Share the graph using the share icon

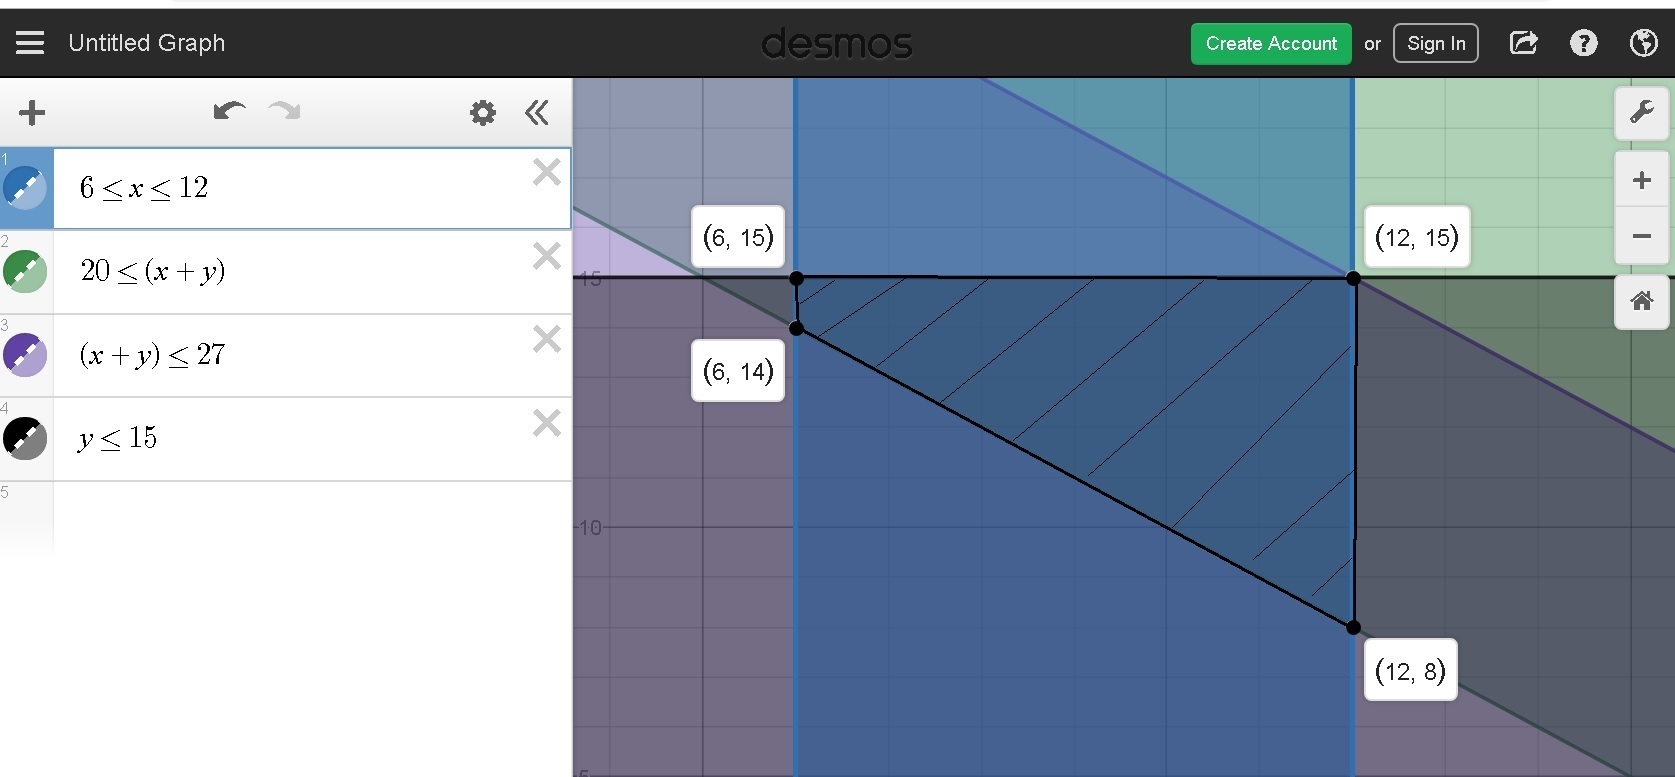point(1523,43)
